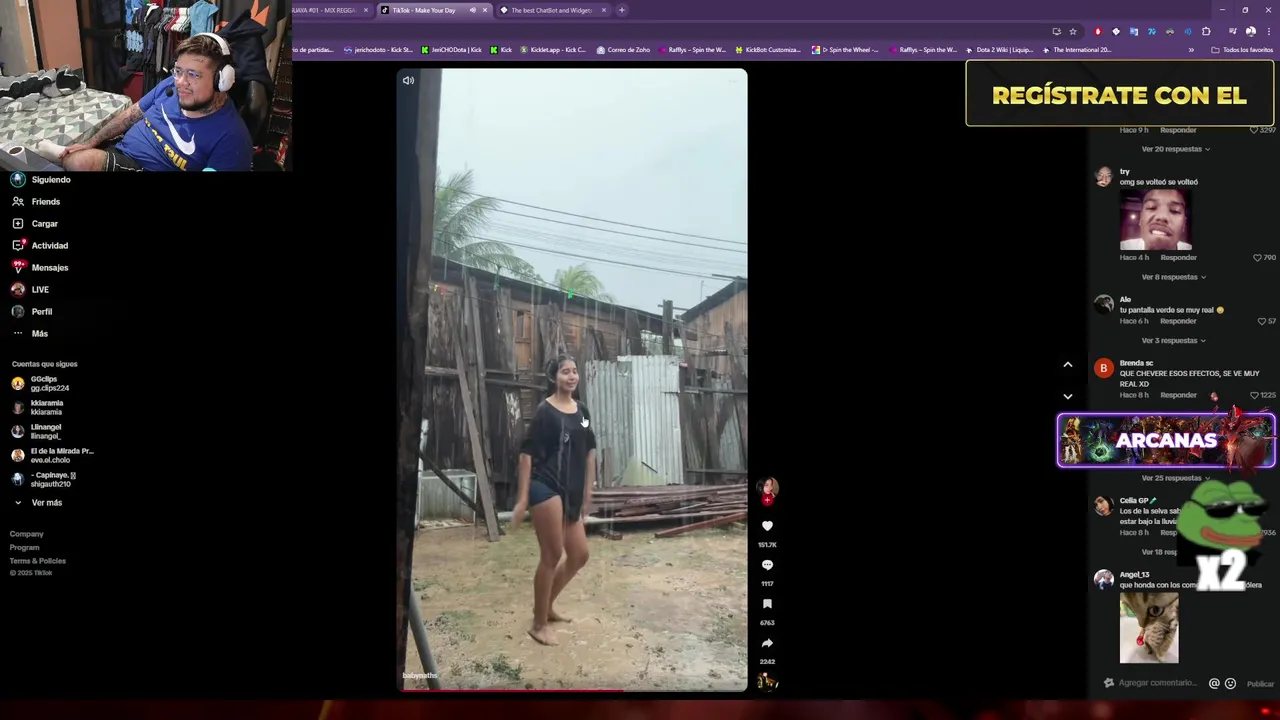
Task: Open comments via the speech bubble icon
Action: (x=767, y=565)
